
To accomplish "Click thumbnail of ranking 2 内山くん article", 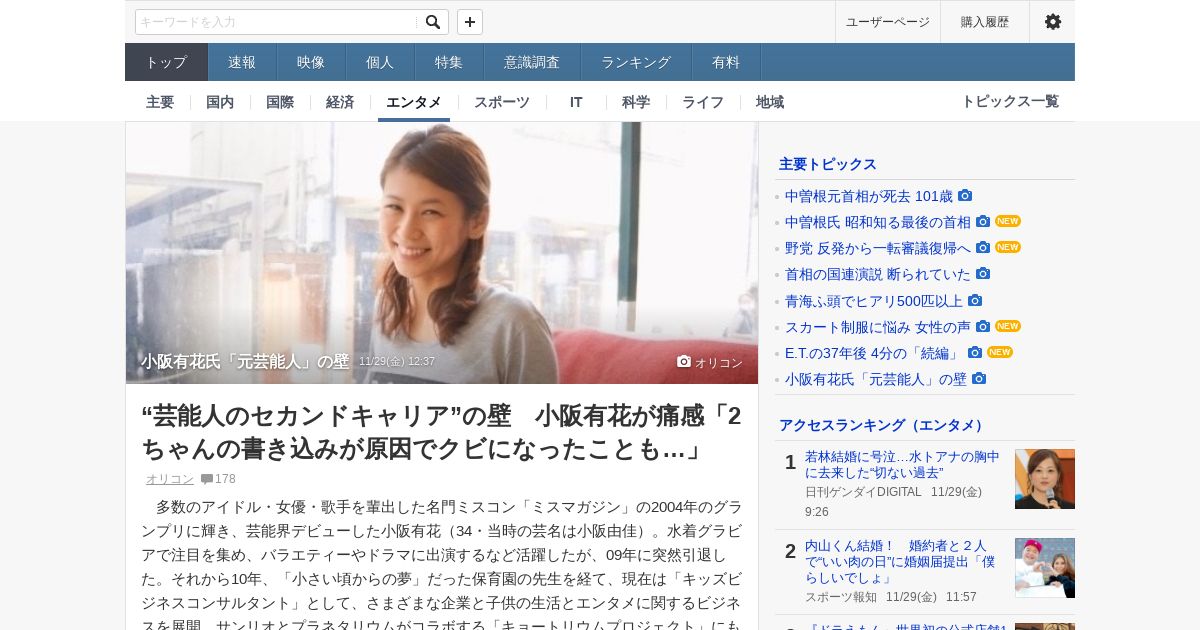I will 1045,568.
